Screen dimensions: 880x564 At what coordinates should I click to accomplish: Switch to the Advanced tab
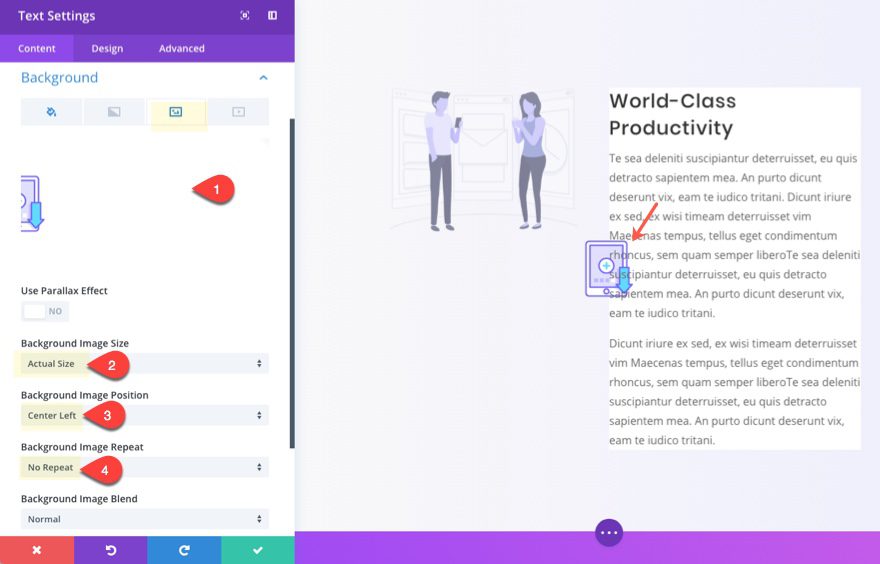click(181, 48)
